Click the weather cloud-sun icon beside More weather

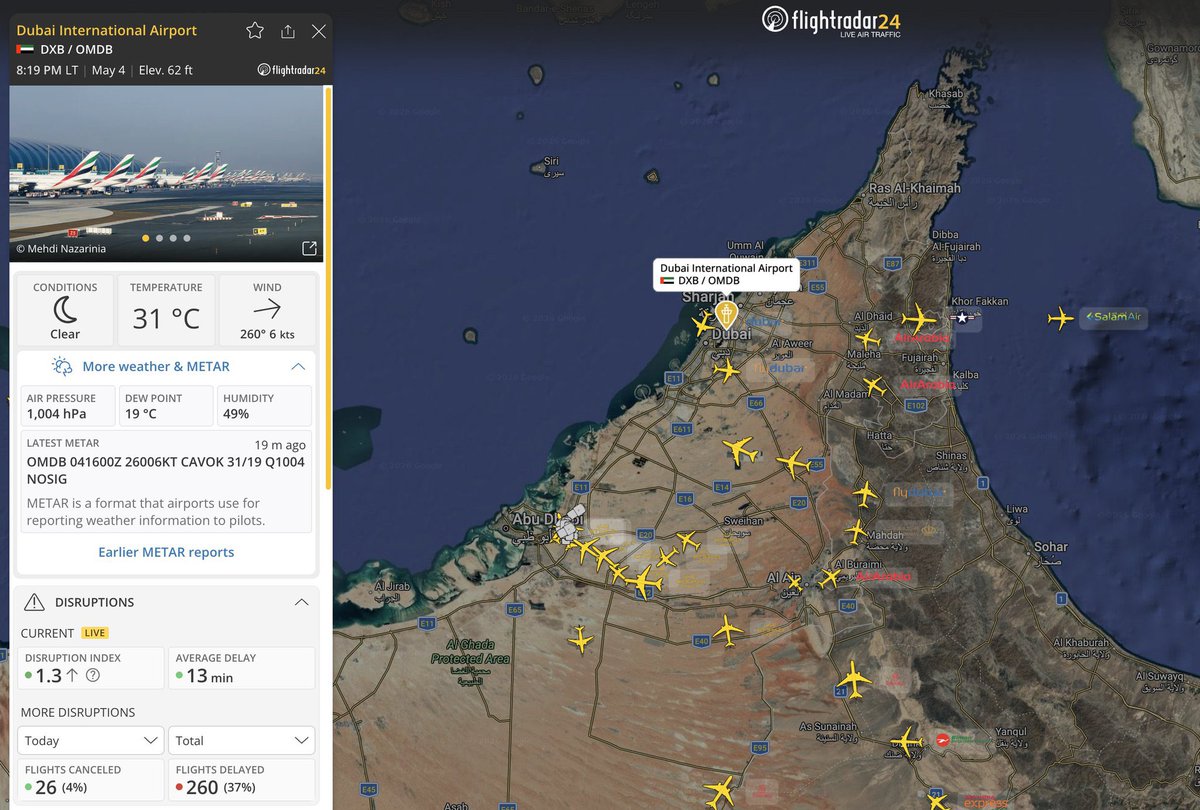coord(62,367)
